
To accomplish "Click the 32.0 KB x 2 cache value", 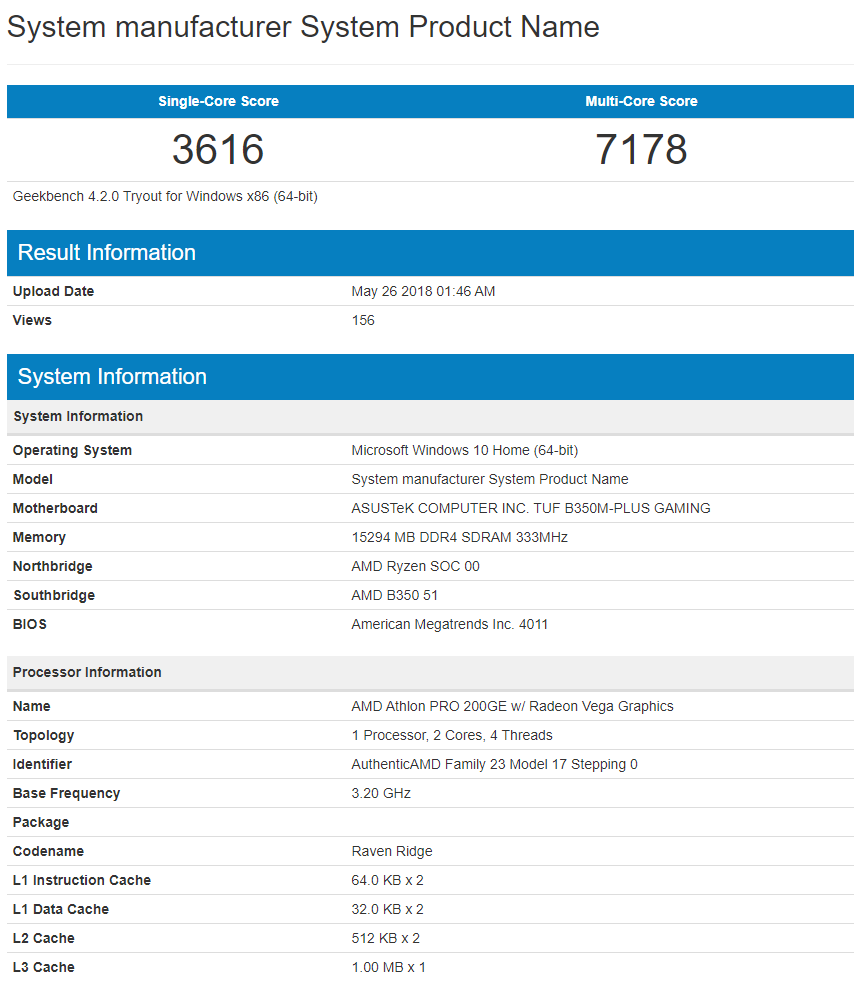I will pos(388,909).
